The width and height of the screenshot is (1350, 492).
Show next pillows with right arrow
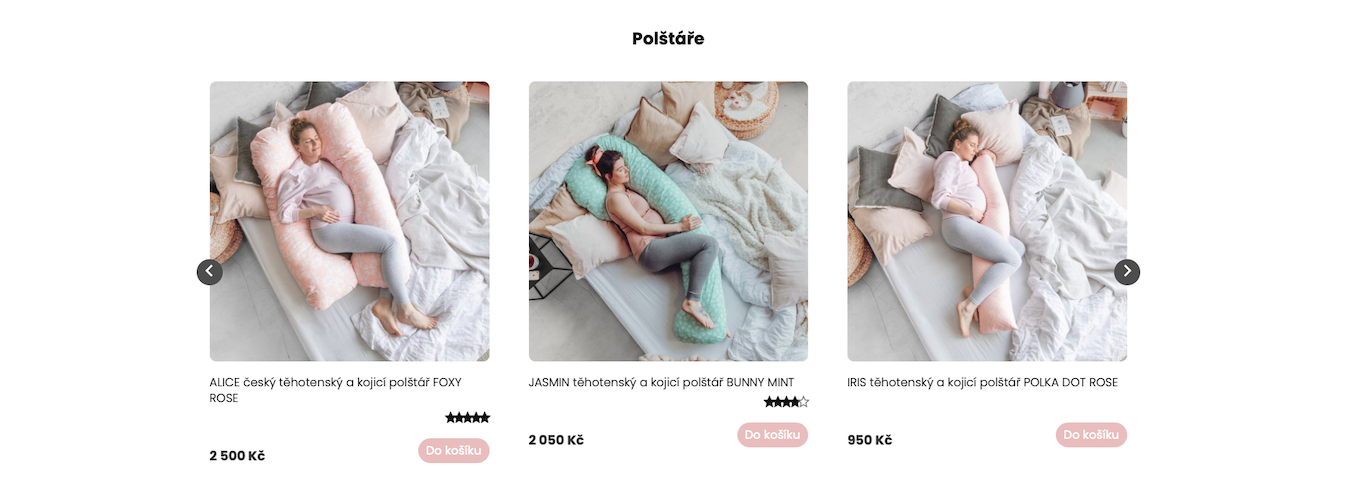[1127, 272]
